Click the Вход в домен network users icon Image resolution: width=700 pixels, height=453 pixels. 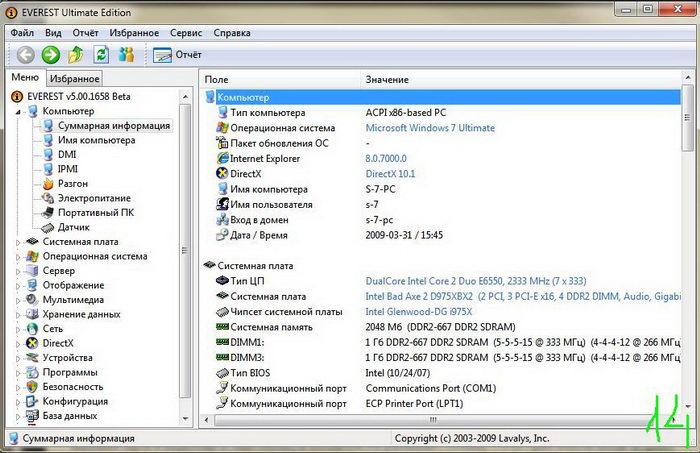(x=222, y=220)
